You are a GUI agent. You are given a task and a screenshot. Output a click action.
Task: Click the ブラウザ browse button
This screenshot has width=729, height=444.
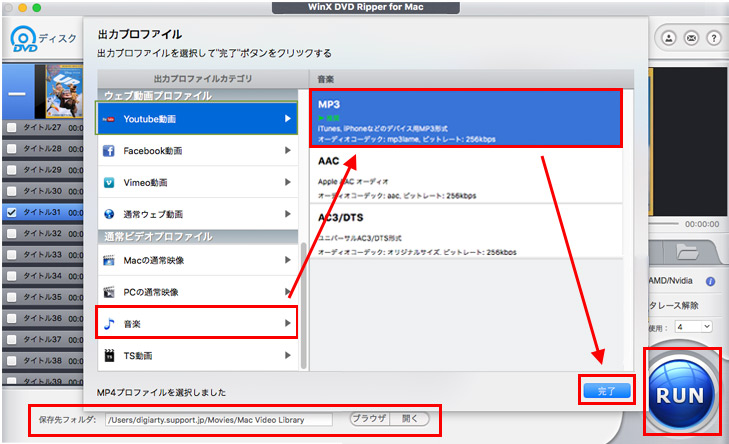[370, 418]
